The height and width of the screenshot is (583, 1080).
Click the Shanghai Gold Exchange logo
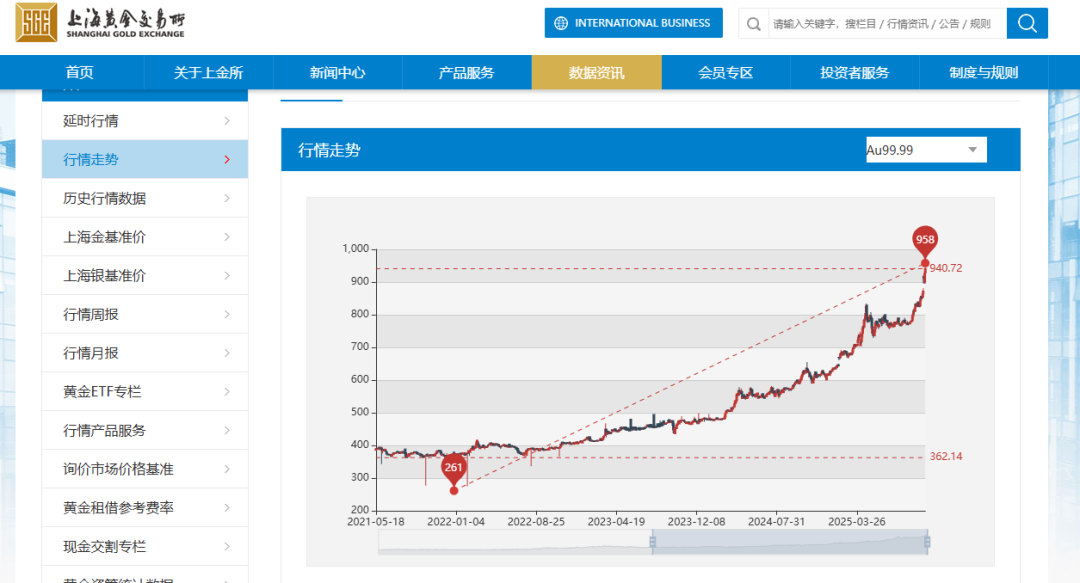(100, 23)
